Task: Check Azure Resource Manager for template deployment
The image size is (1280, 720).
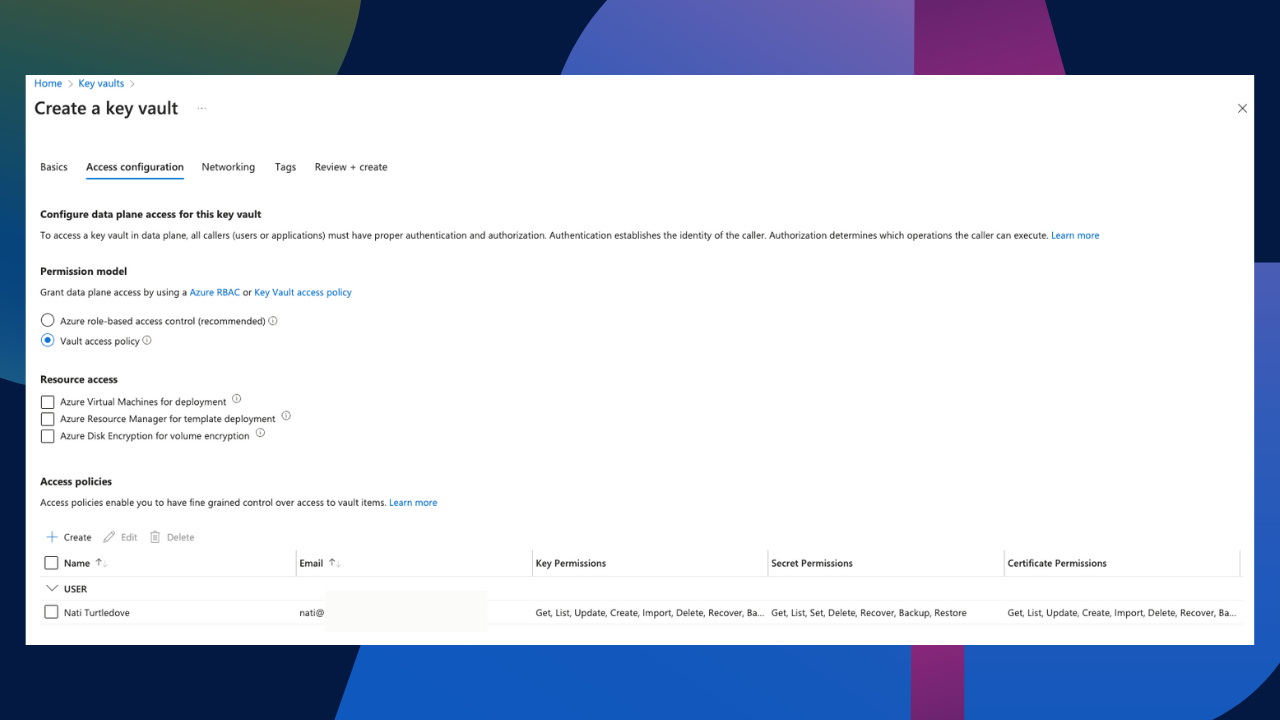Action: pos(47,419)
